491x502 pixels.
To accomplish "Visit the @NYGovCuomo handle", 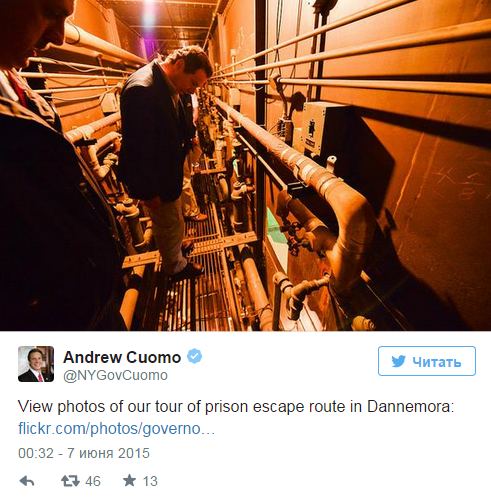I will (x=115, y=375).
